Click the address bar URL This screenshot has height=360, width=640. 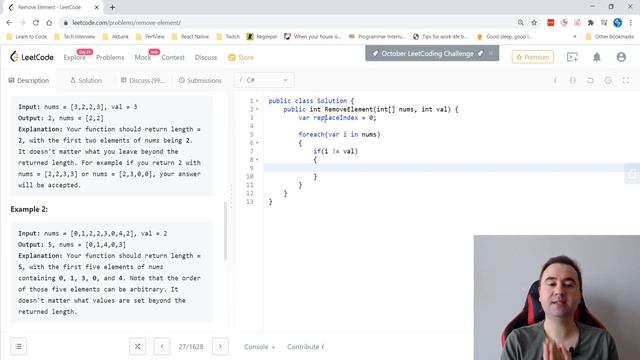(x=127, y=23)
